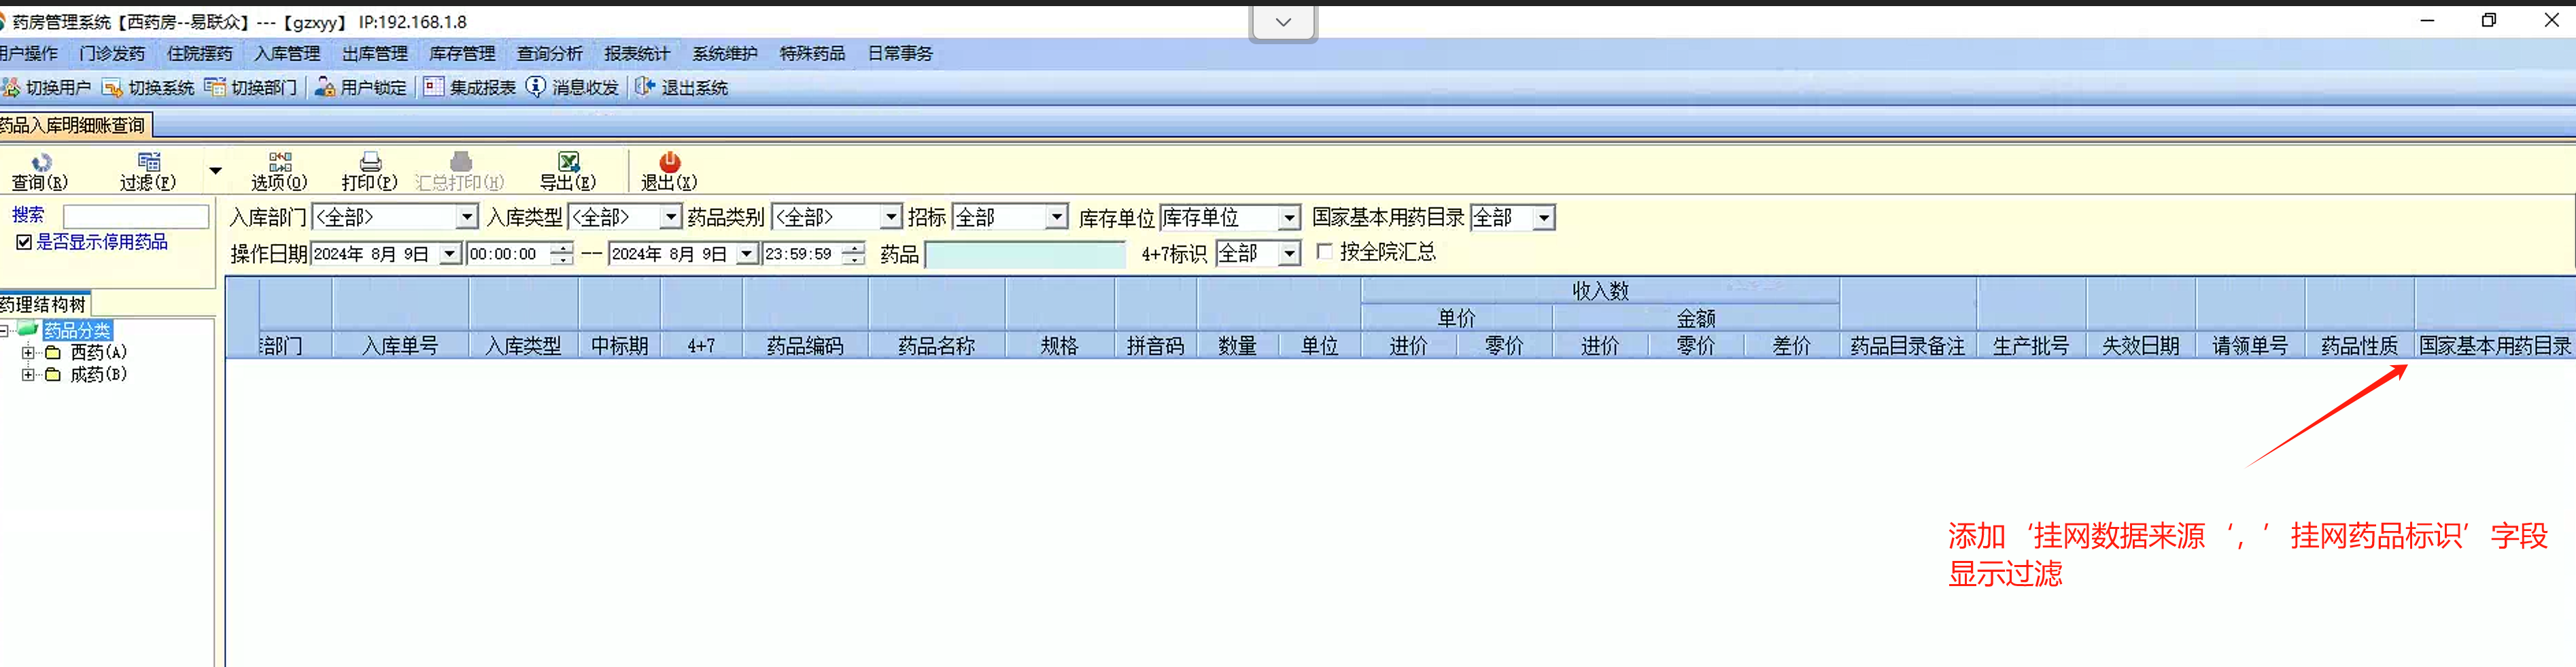Screen dimensions: 2576x667
Task: Click the 搜索 link label
Action: tap(28, 215)
